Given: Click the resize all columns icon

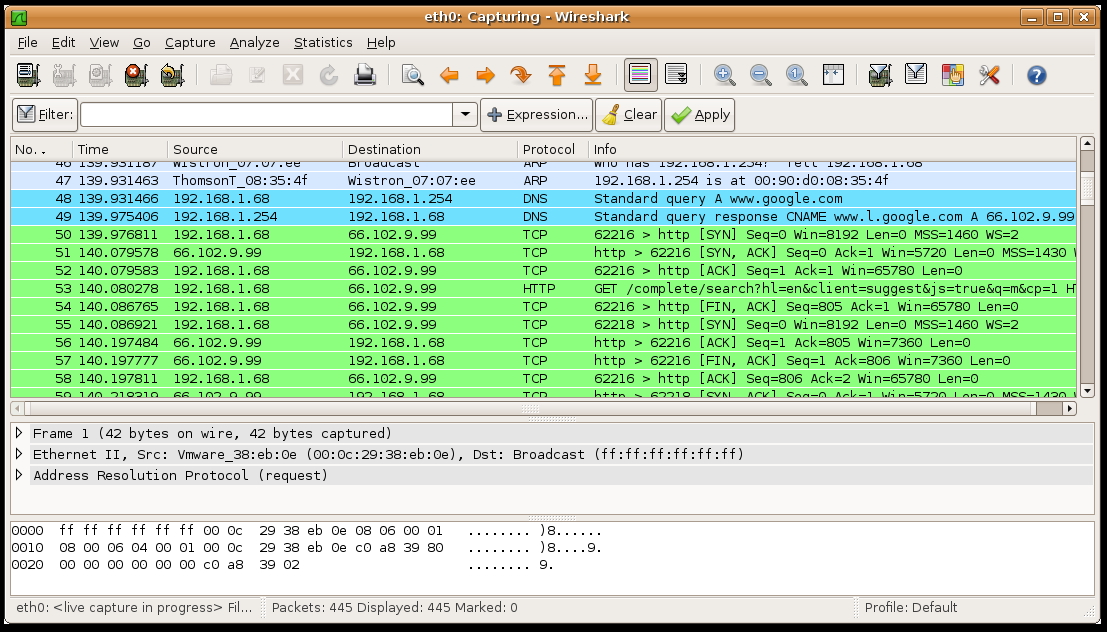Looking at the screenshot, I should (x=833, y=75).
